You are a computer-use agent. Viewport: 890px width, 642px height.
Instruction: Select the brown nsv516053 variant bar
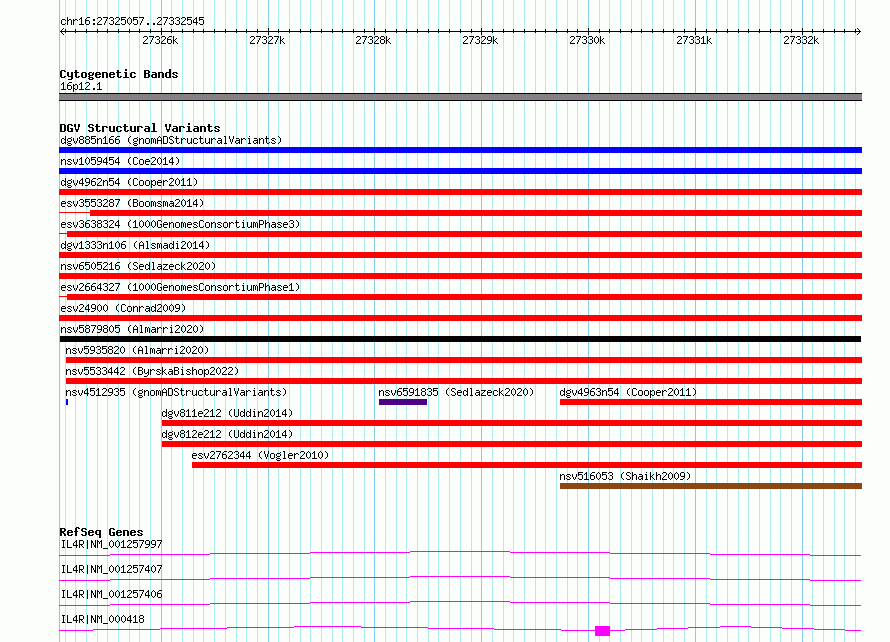pyautogui.click(x=711, y=486)
